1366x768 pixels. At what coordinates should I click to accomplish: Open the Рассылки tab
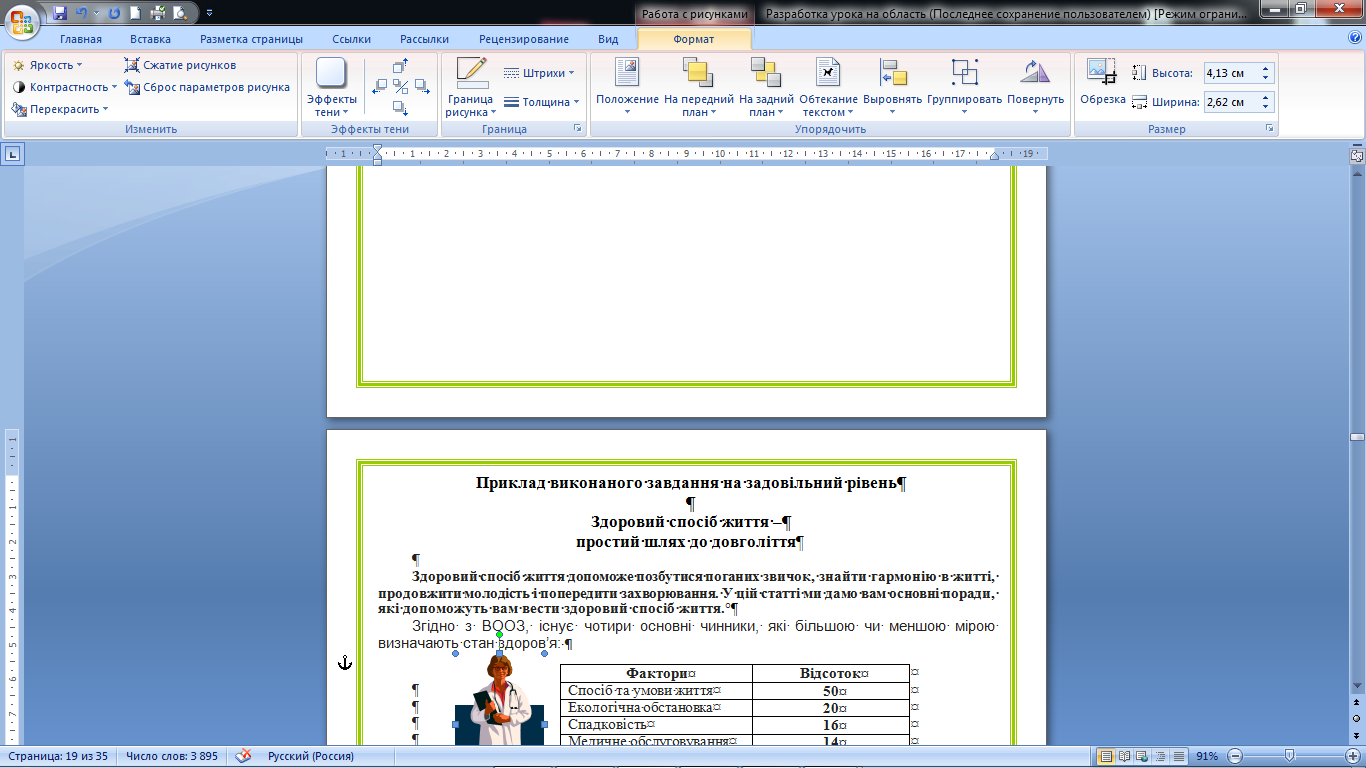pos(424,39)
